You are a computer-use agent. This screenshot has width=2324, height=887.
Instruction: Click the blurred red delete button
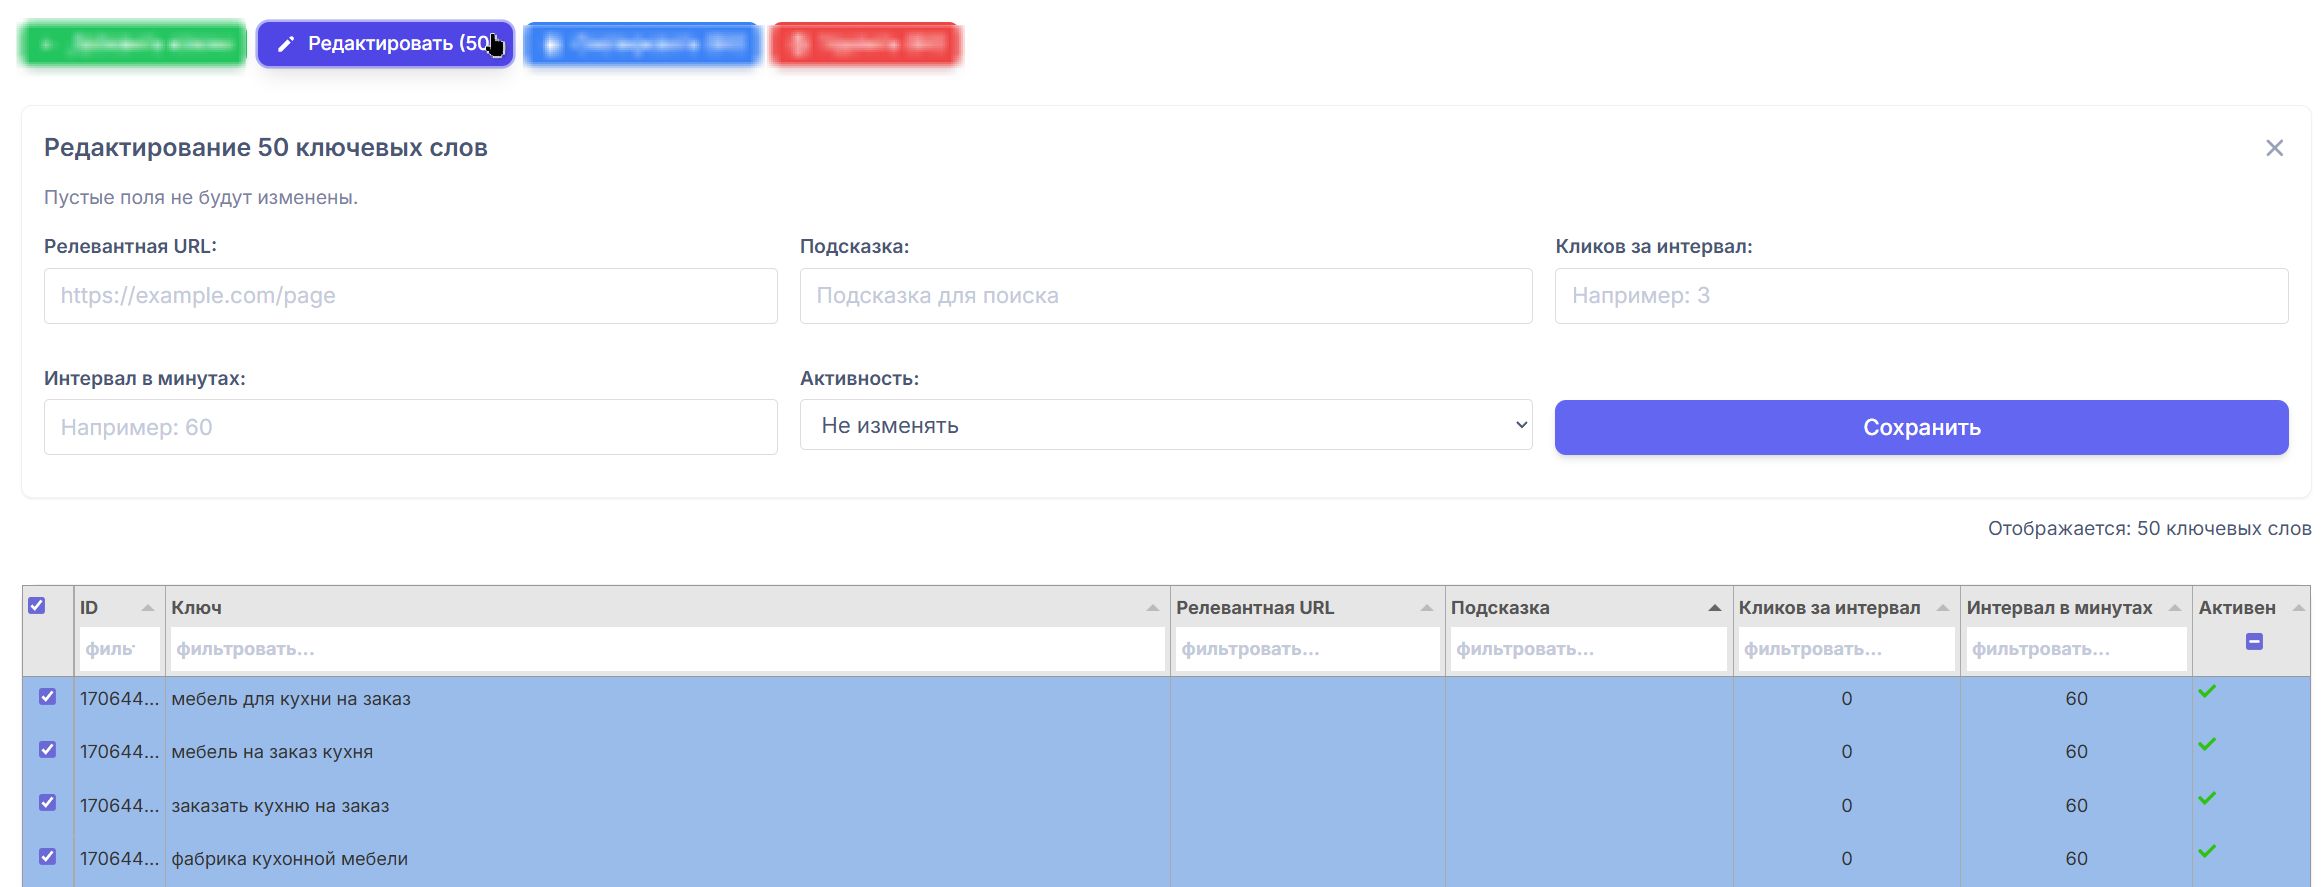(865, 44)
